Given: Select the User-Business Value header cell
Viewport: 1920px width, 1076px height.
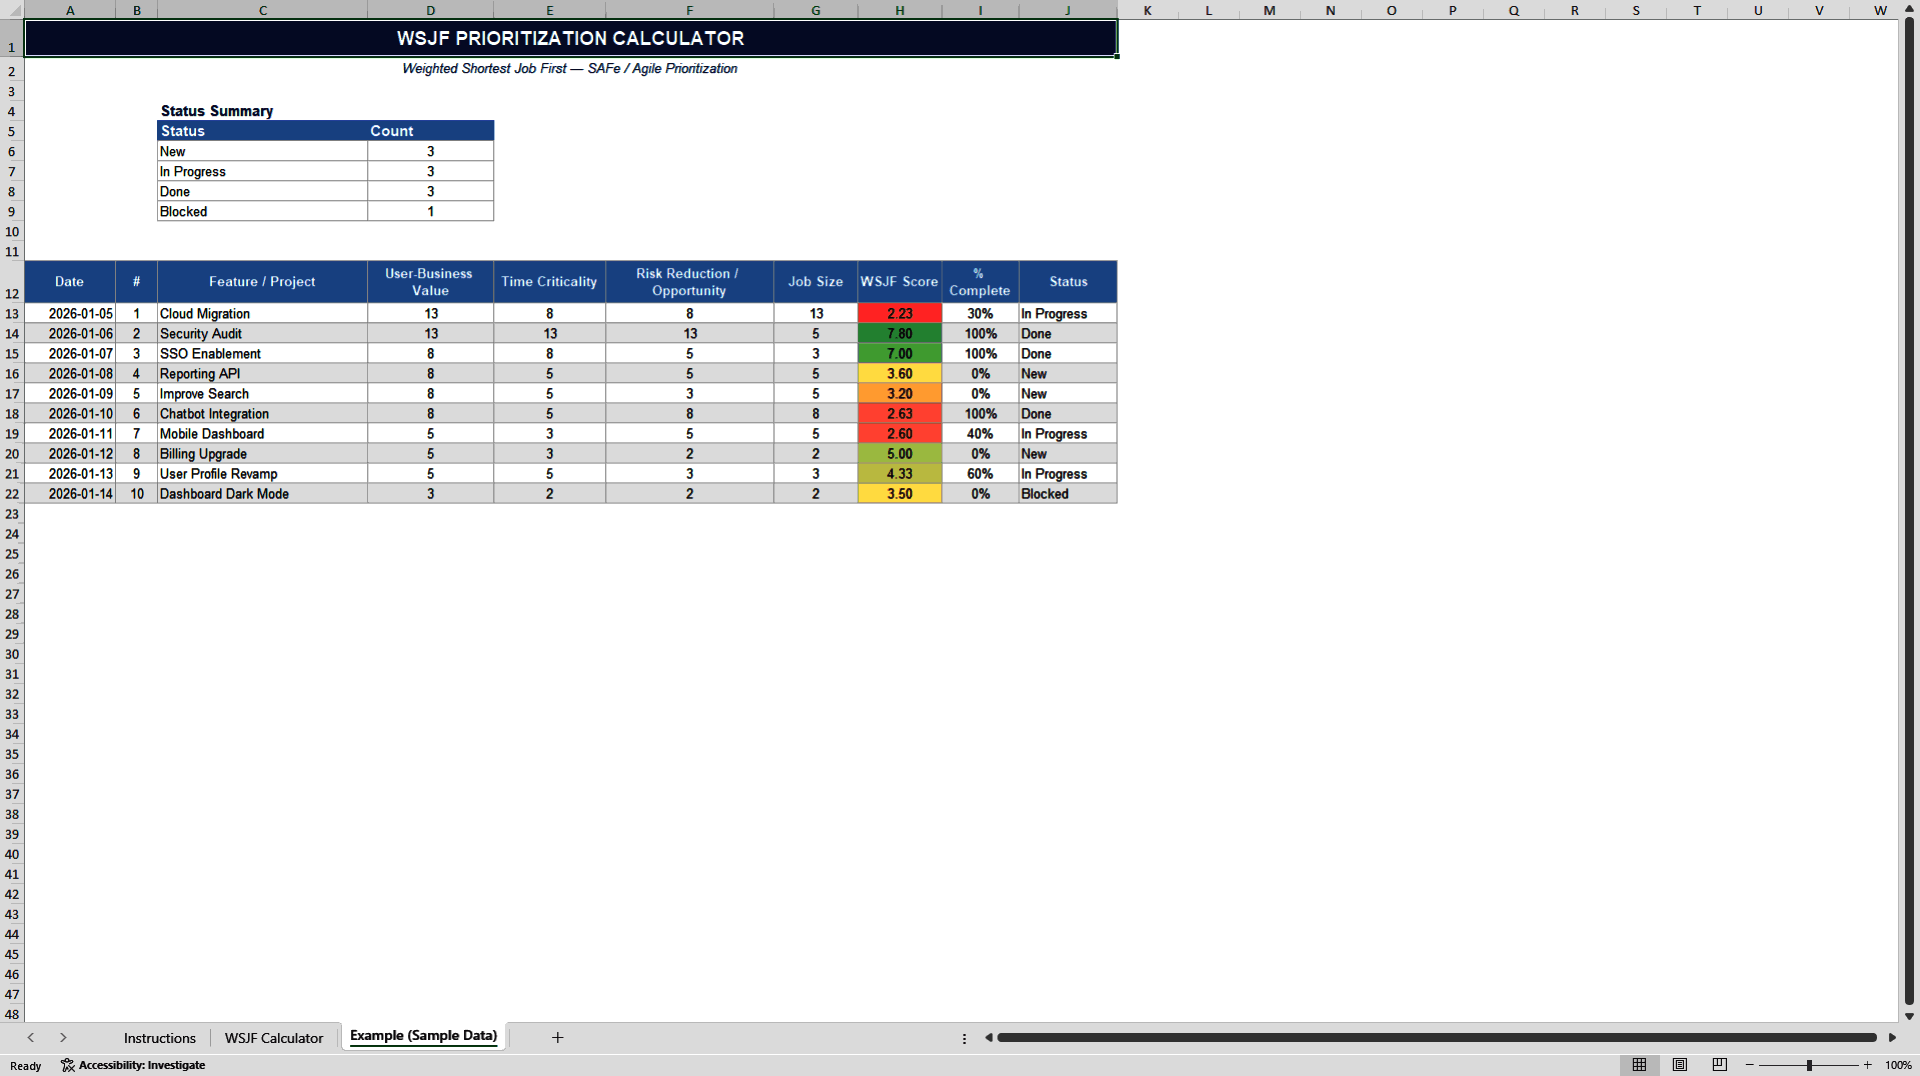Looking at the screenshot, I should (x=430, y=282).
